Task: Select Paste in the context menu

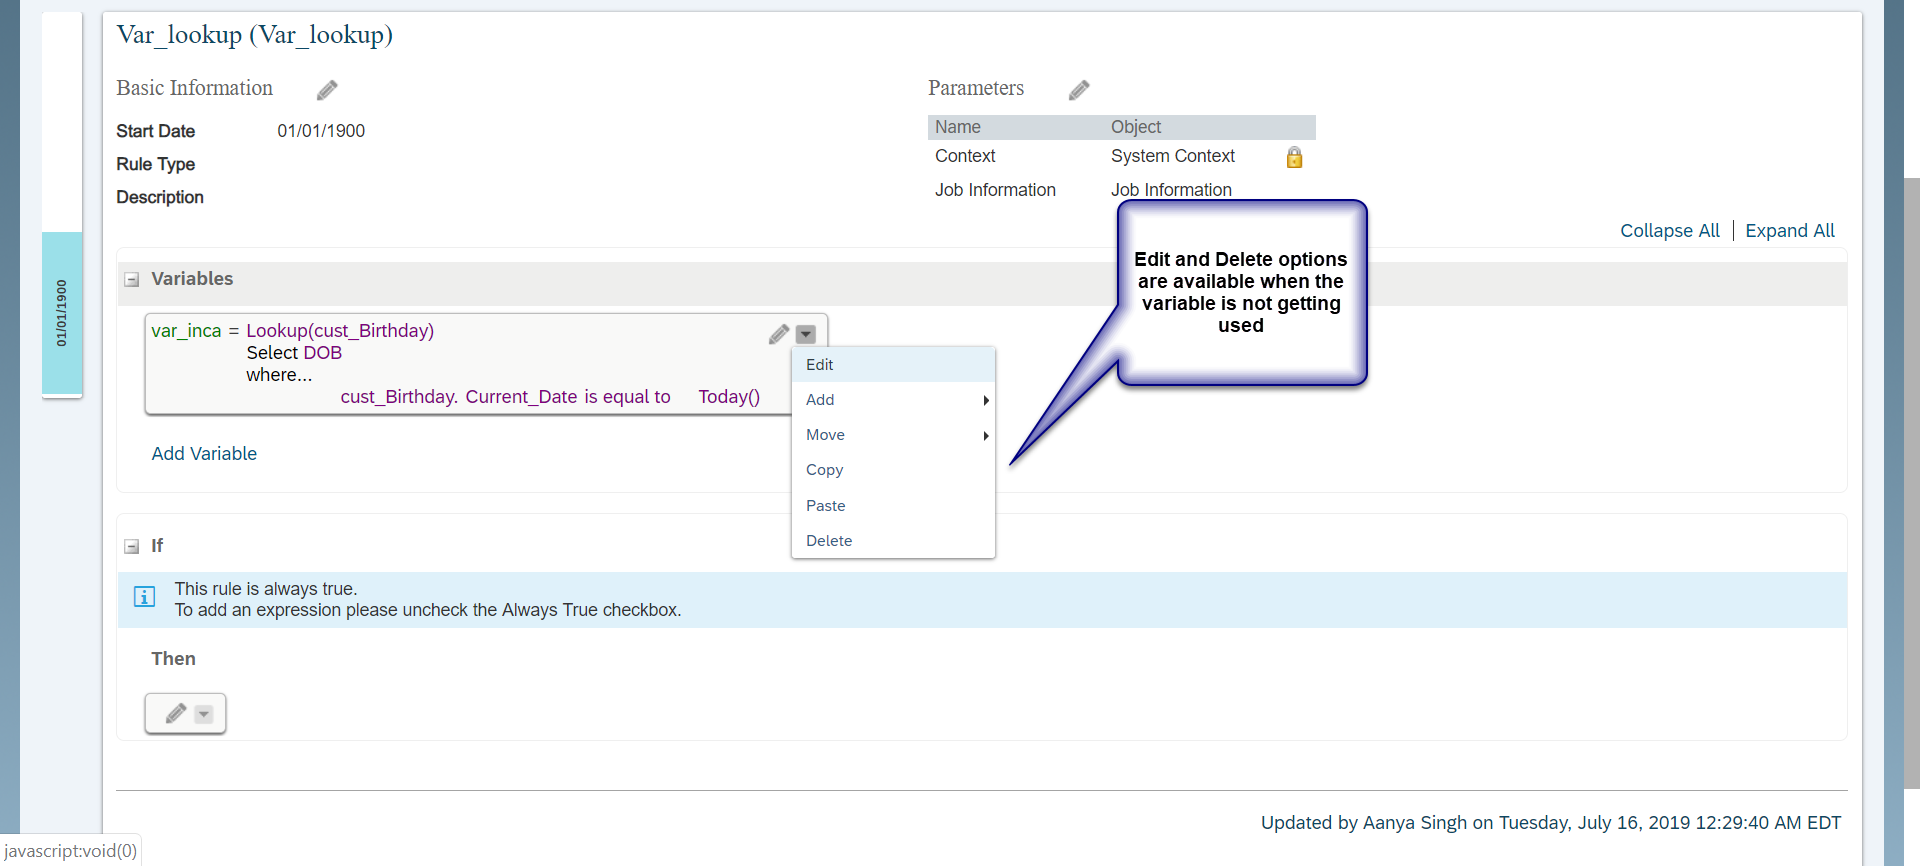Action: pos(893,506)
